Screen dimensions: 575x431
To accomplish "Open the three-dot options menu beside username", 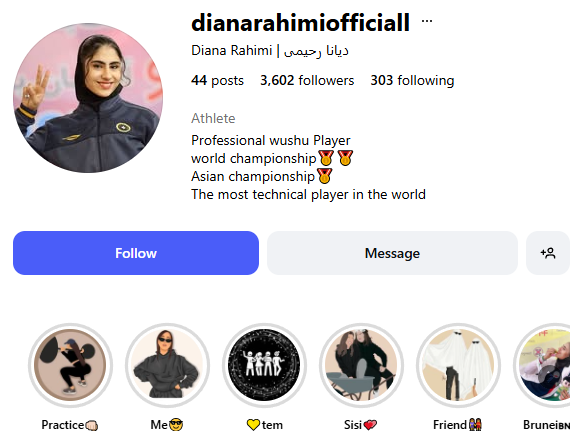I will point(426,21).
